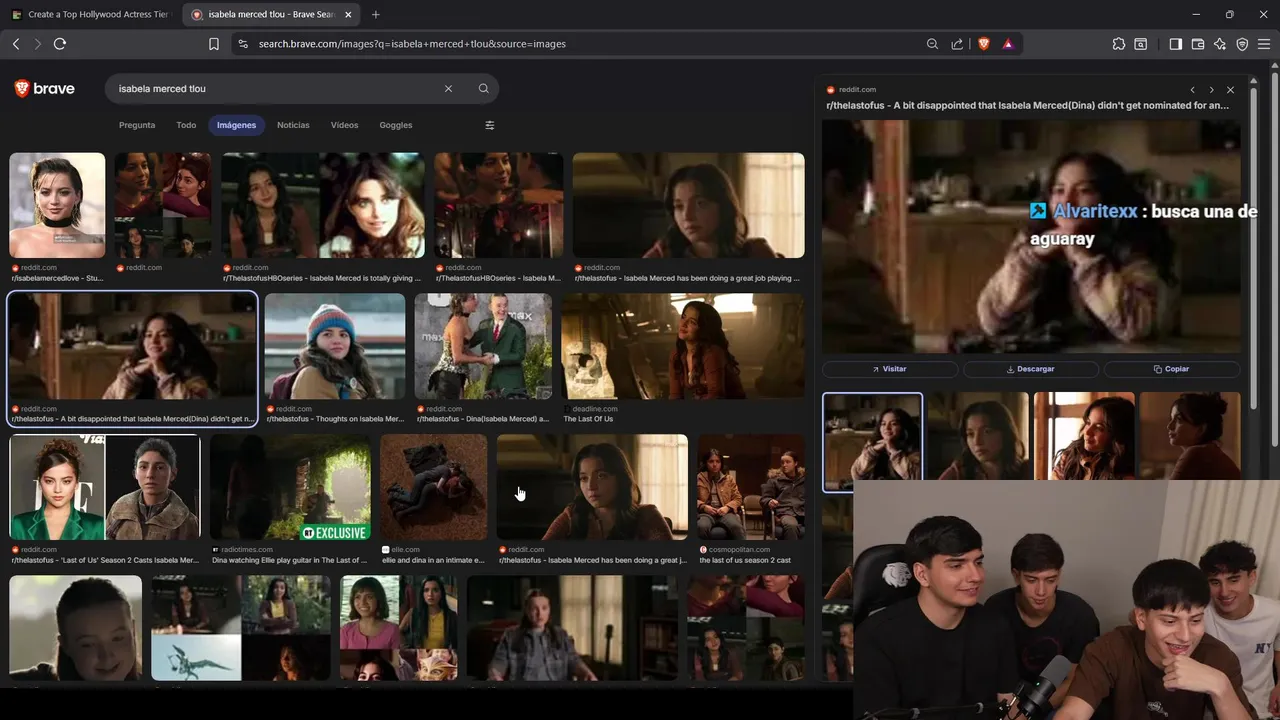
Task: Reload the Brave search page
Action: (x=60, y=44)
